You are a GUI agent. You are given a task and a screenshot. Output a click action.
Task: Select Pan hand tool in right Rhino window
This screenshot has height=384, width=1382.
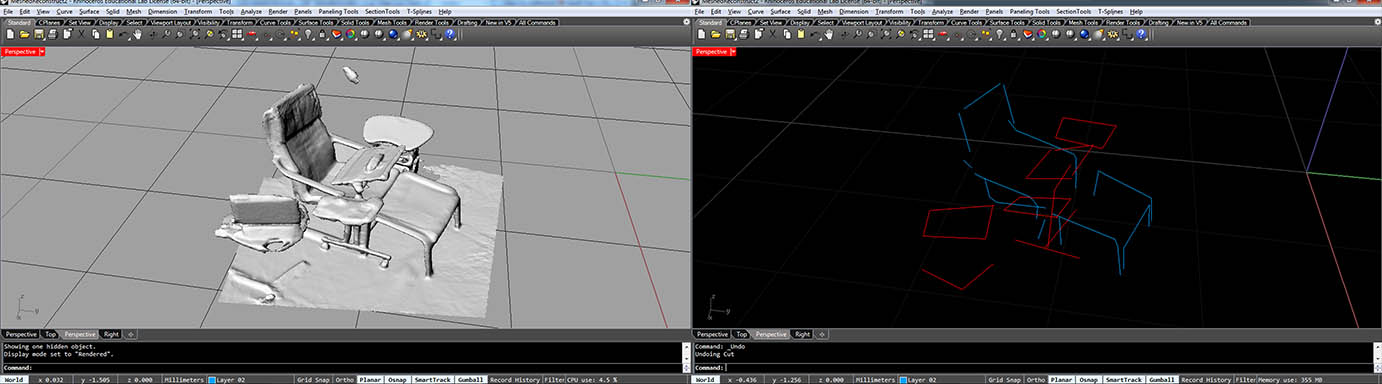point(829,34)
